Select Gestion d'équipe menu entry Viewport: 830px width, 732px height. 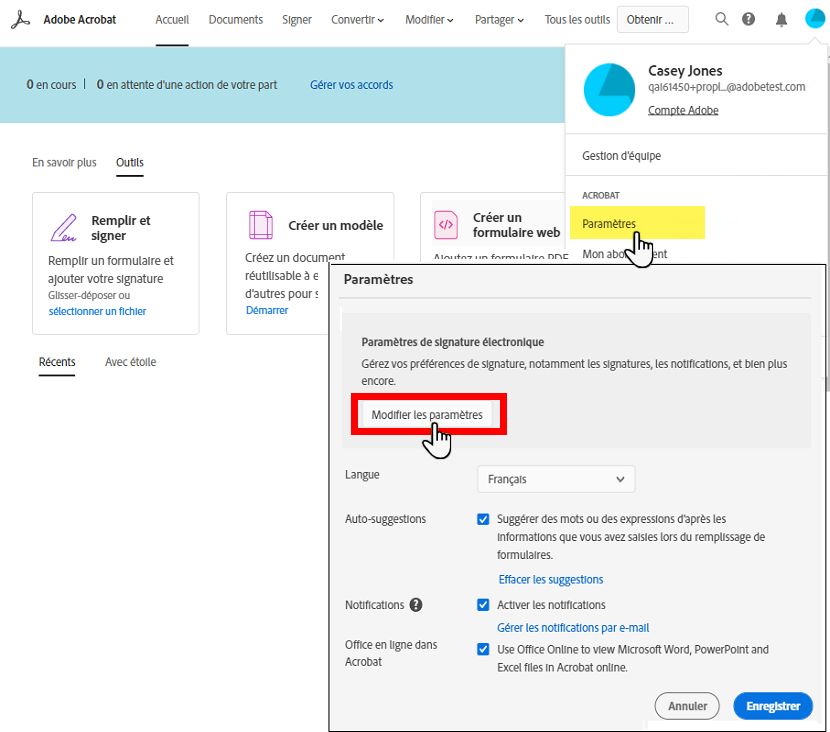(621, 156)
